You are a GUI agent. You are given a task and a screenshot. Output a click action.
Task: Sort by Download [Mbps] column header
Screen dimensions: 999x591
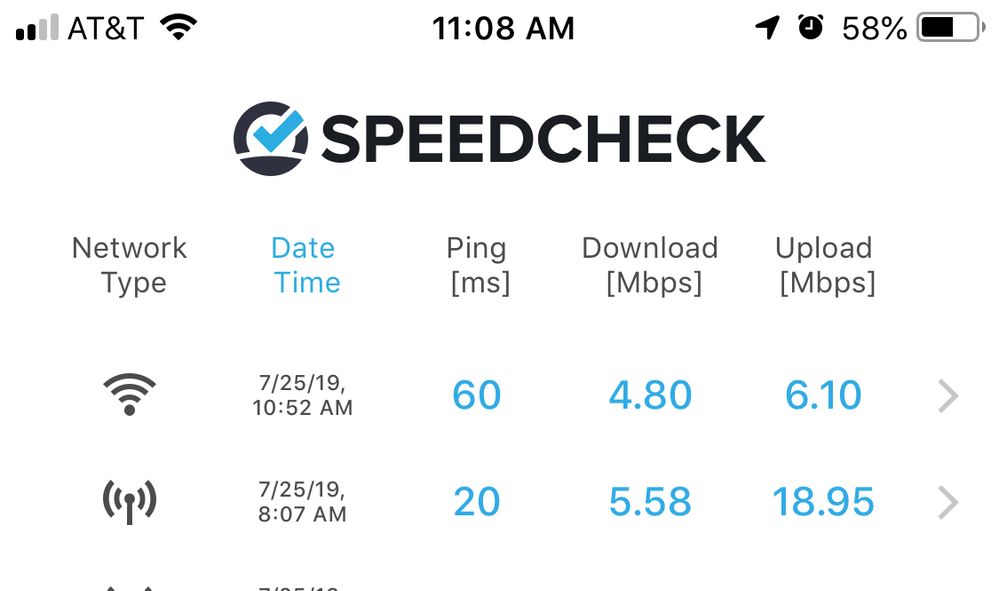click(650, 265)
